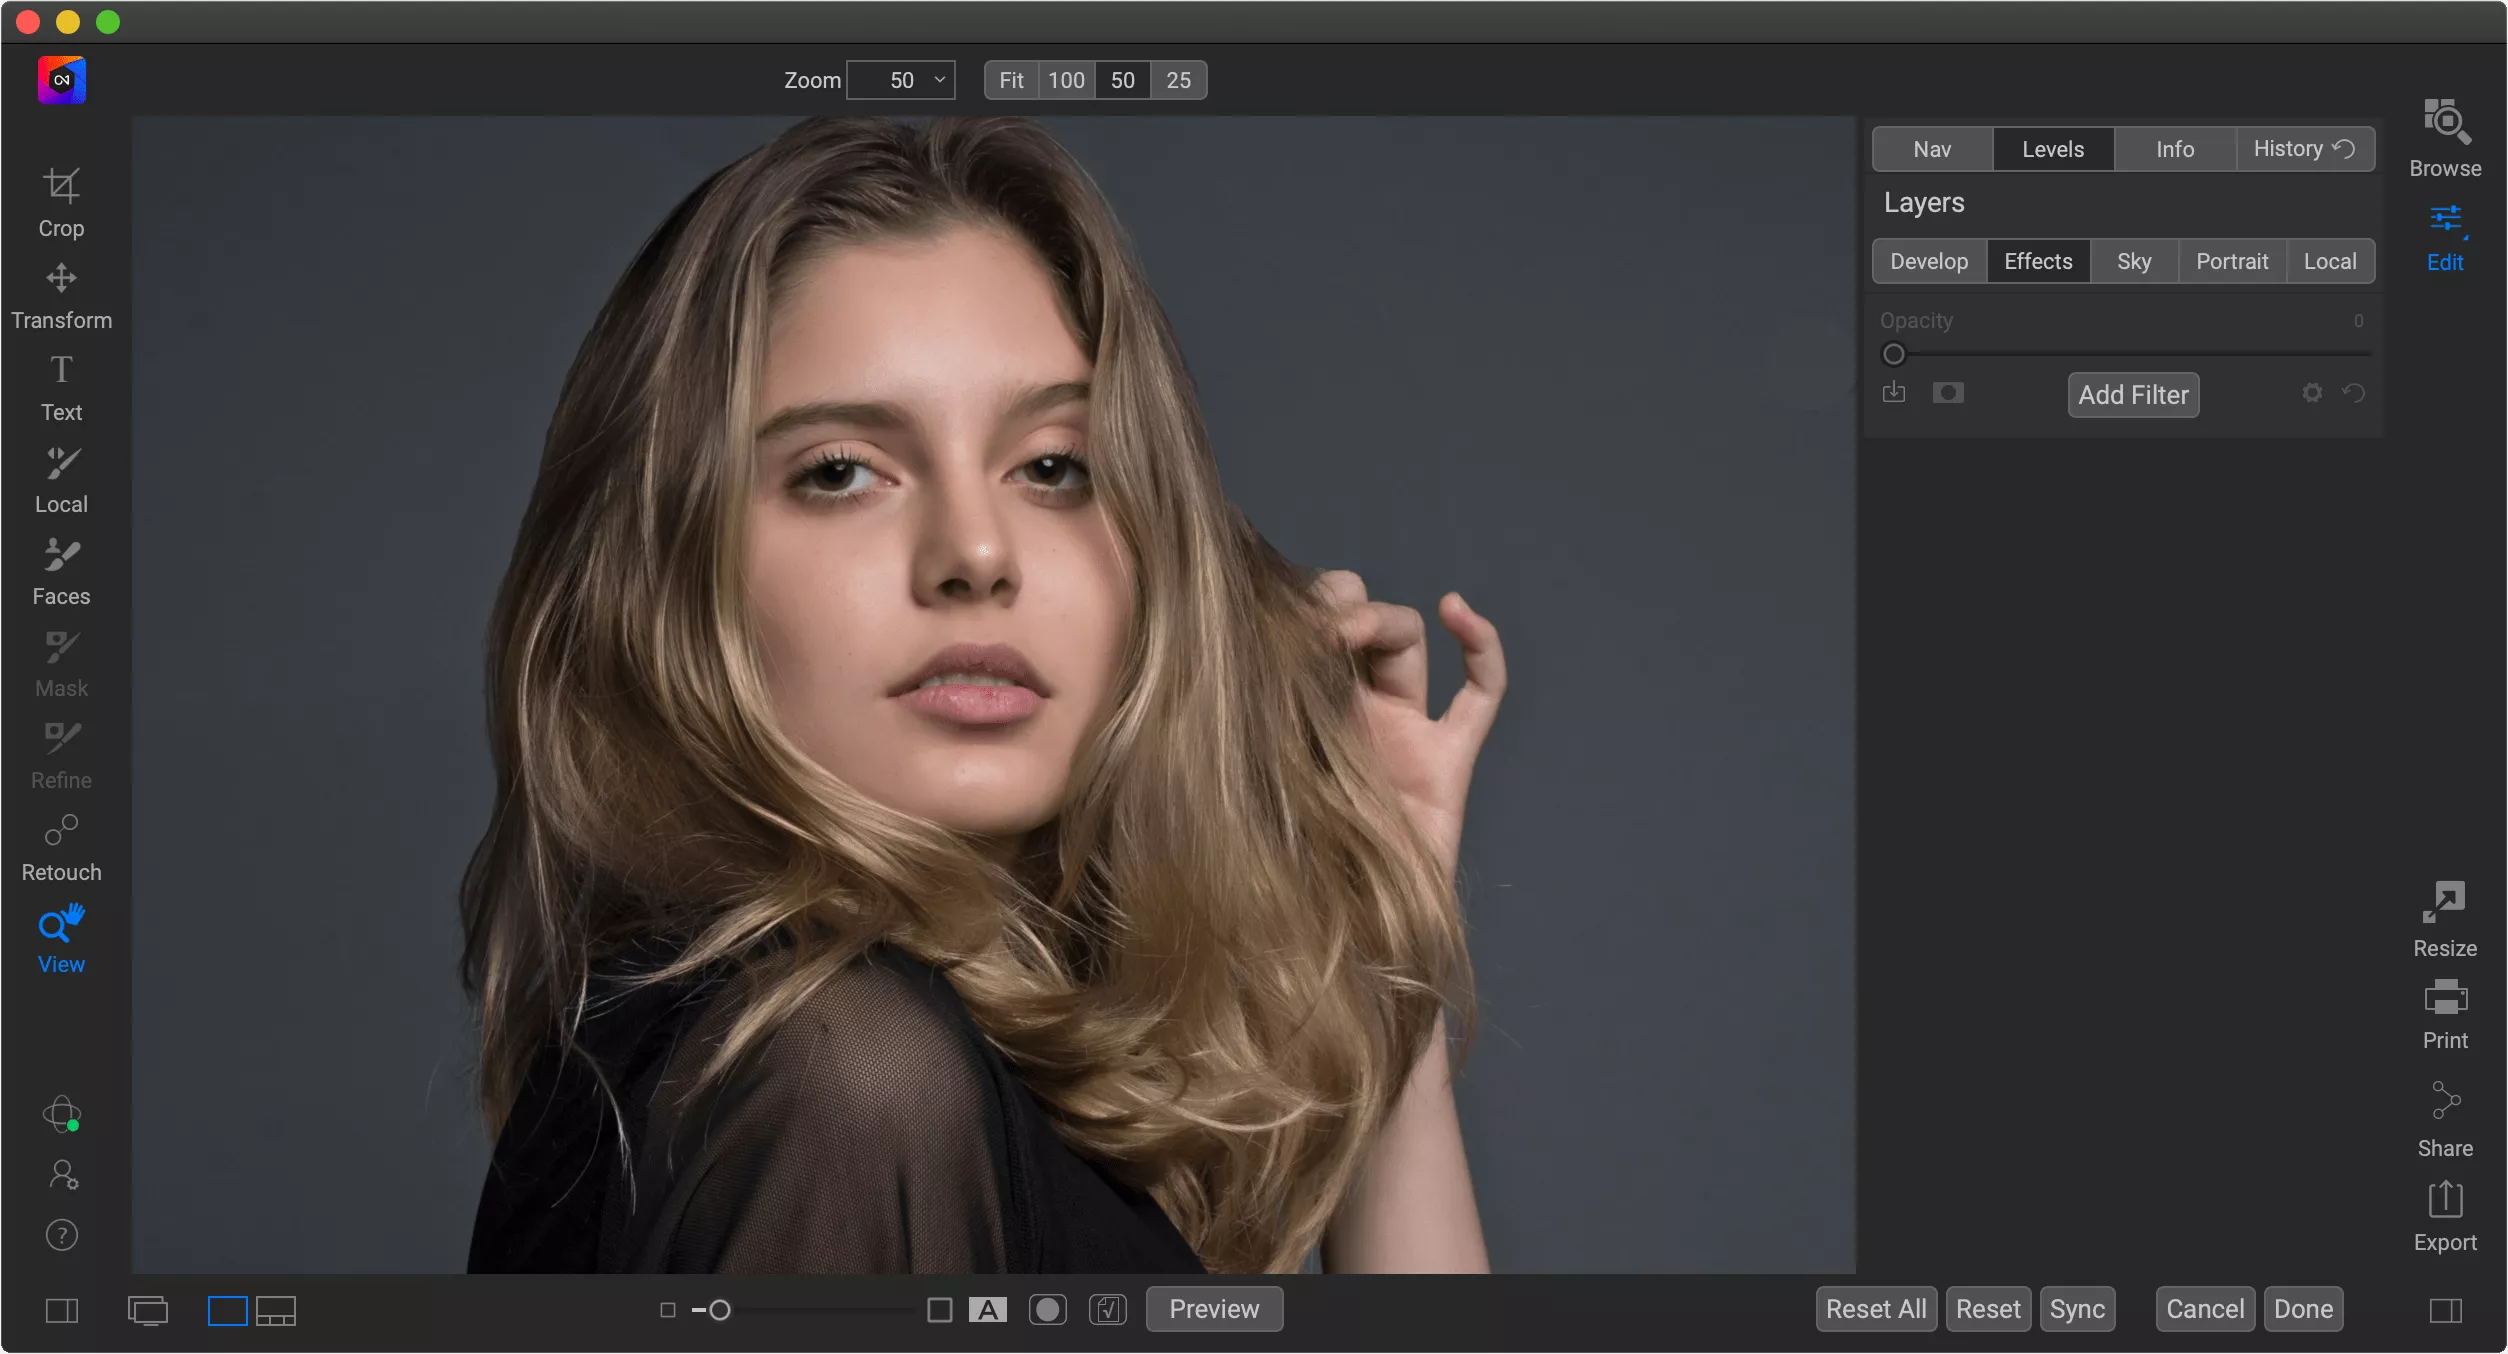This screenshot has width=2508, height=1354.
Task: Adjust the Opacity slider handle
Action: [1893, 354]
